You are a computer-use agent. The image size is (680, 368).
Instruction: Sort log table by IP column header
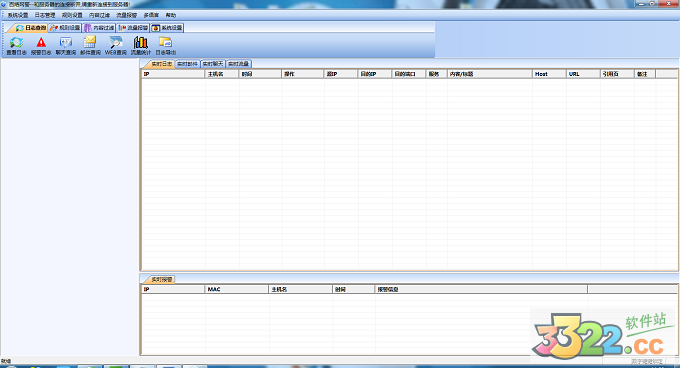point(173,74)
